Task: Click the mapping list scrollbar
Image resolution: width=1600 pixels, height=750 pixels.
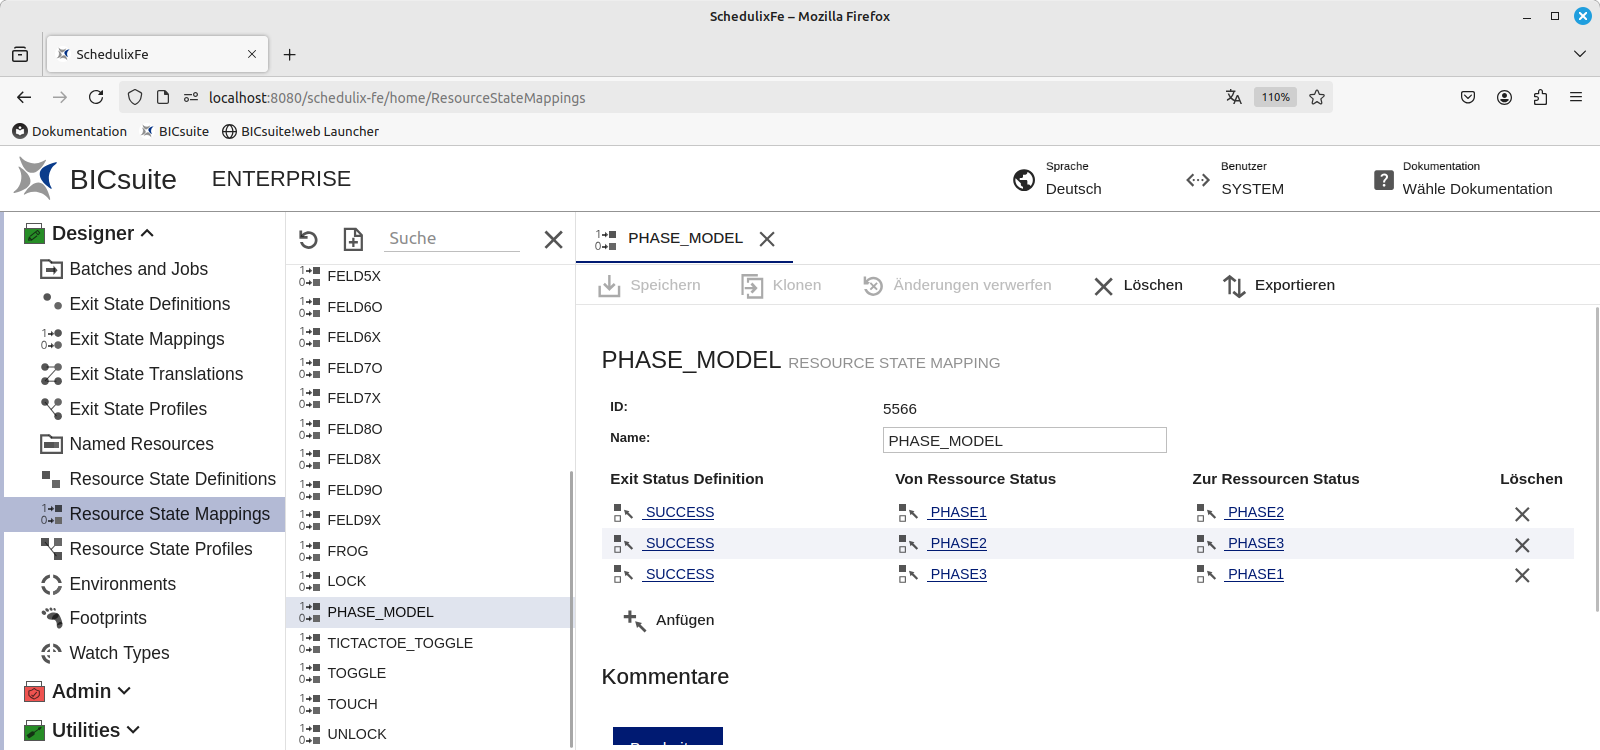Action: point(571,608)
